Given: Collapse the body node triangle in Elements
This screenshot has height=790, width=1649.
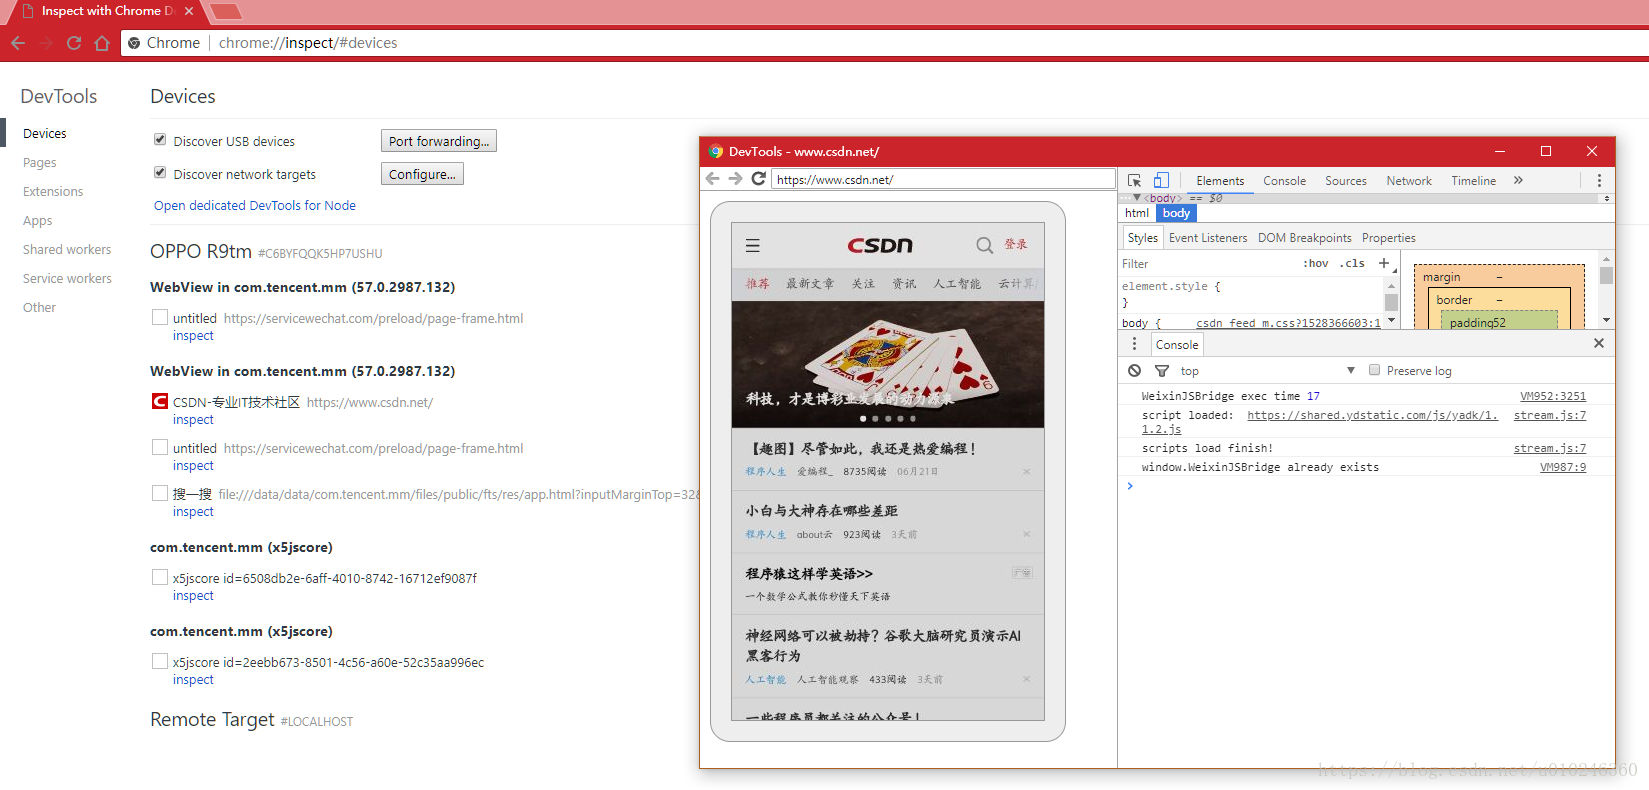Looking at the screenshot, I should click(1137, 198).
